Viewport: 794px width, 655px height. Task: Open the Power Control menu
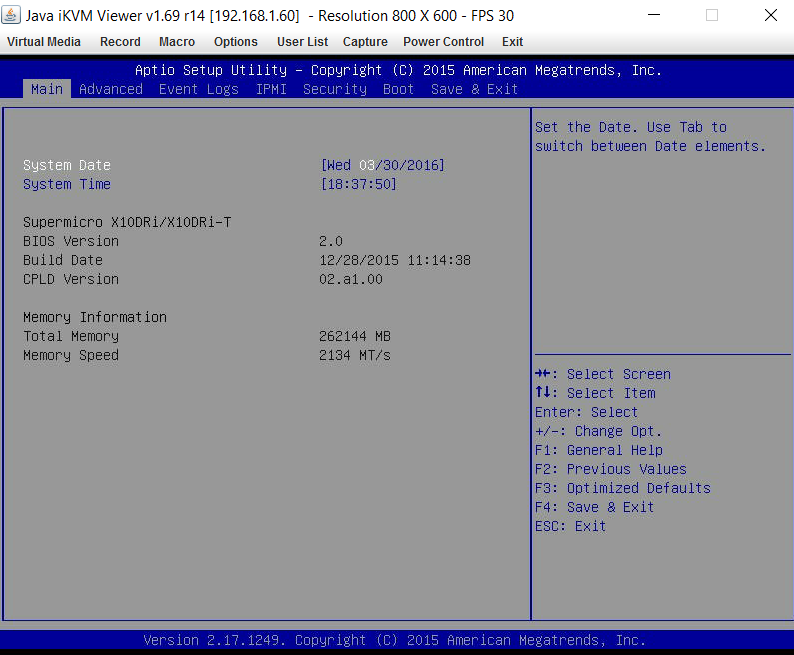[x=443, y=42]
